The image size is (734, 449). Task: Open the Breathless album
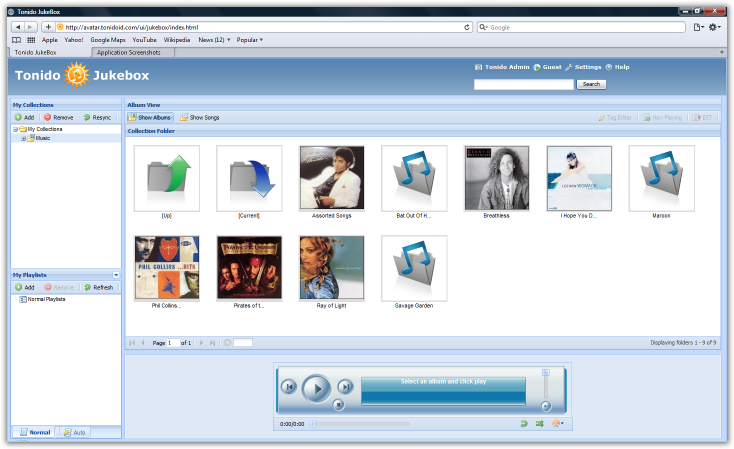point(497,178)
